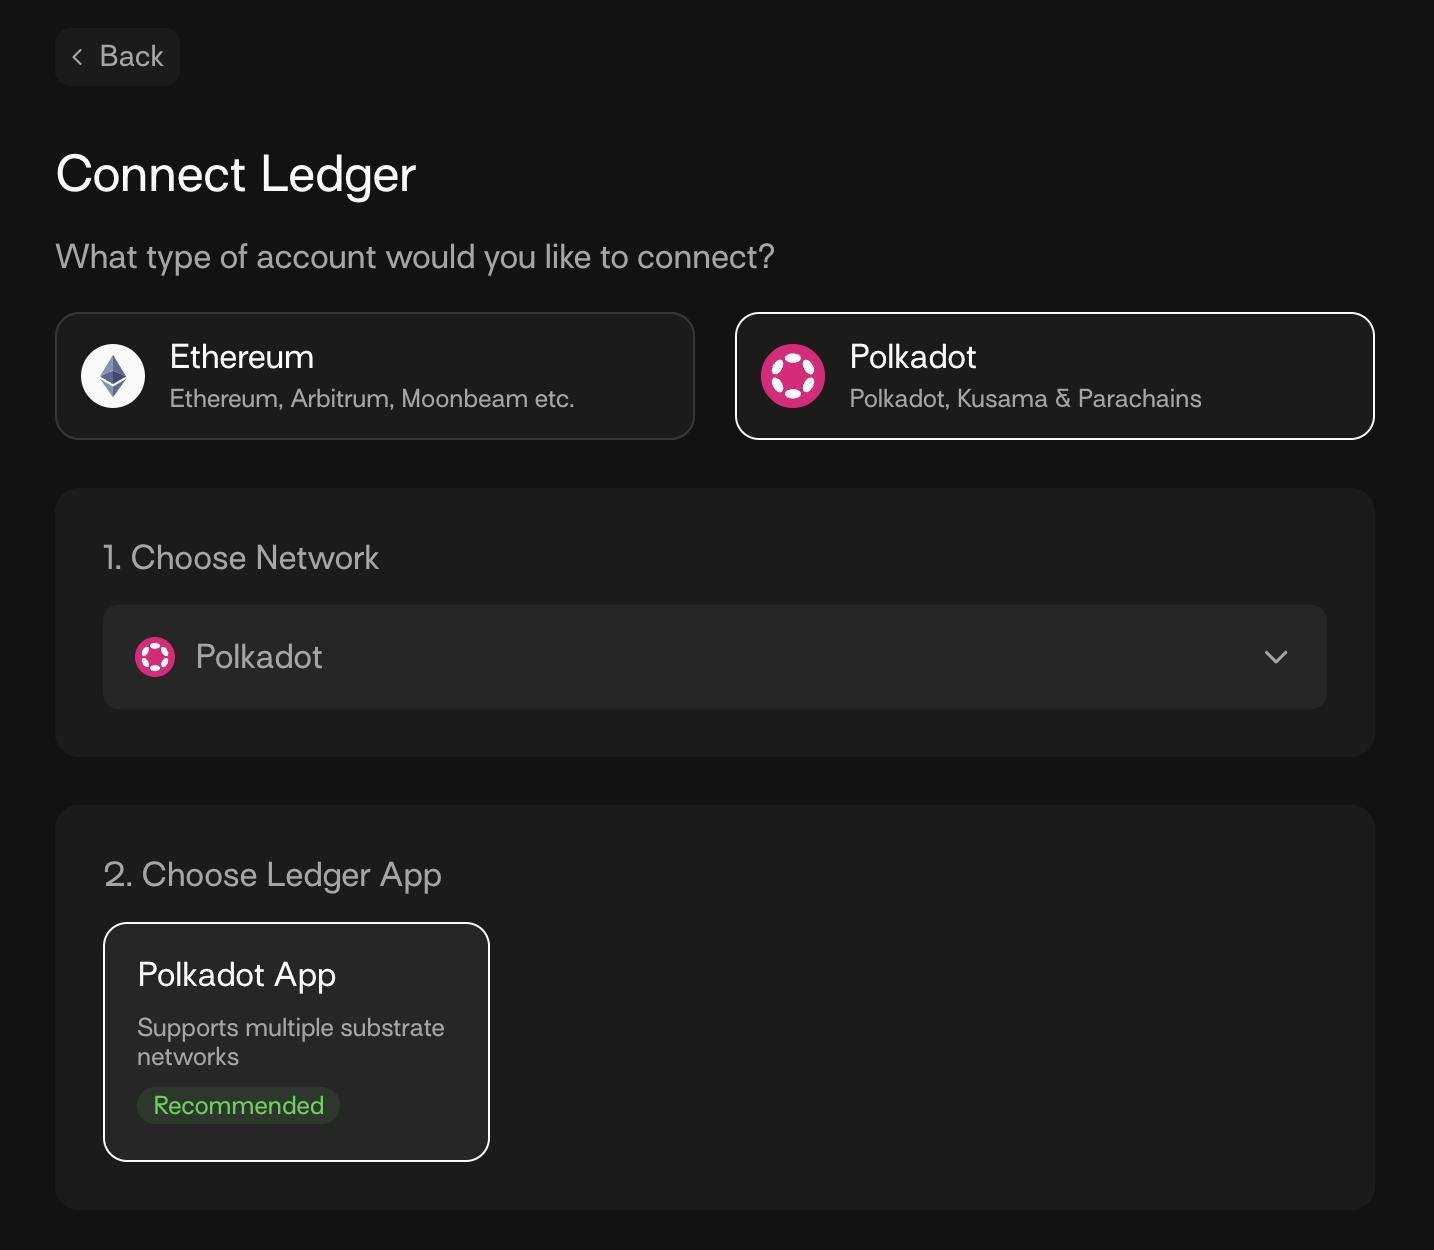The width and height of the screenshot is (1434, 1250).
Task: Click the Ethereum diamond logo icon
Action: [113, 376]
